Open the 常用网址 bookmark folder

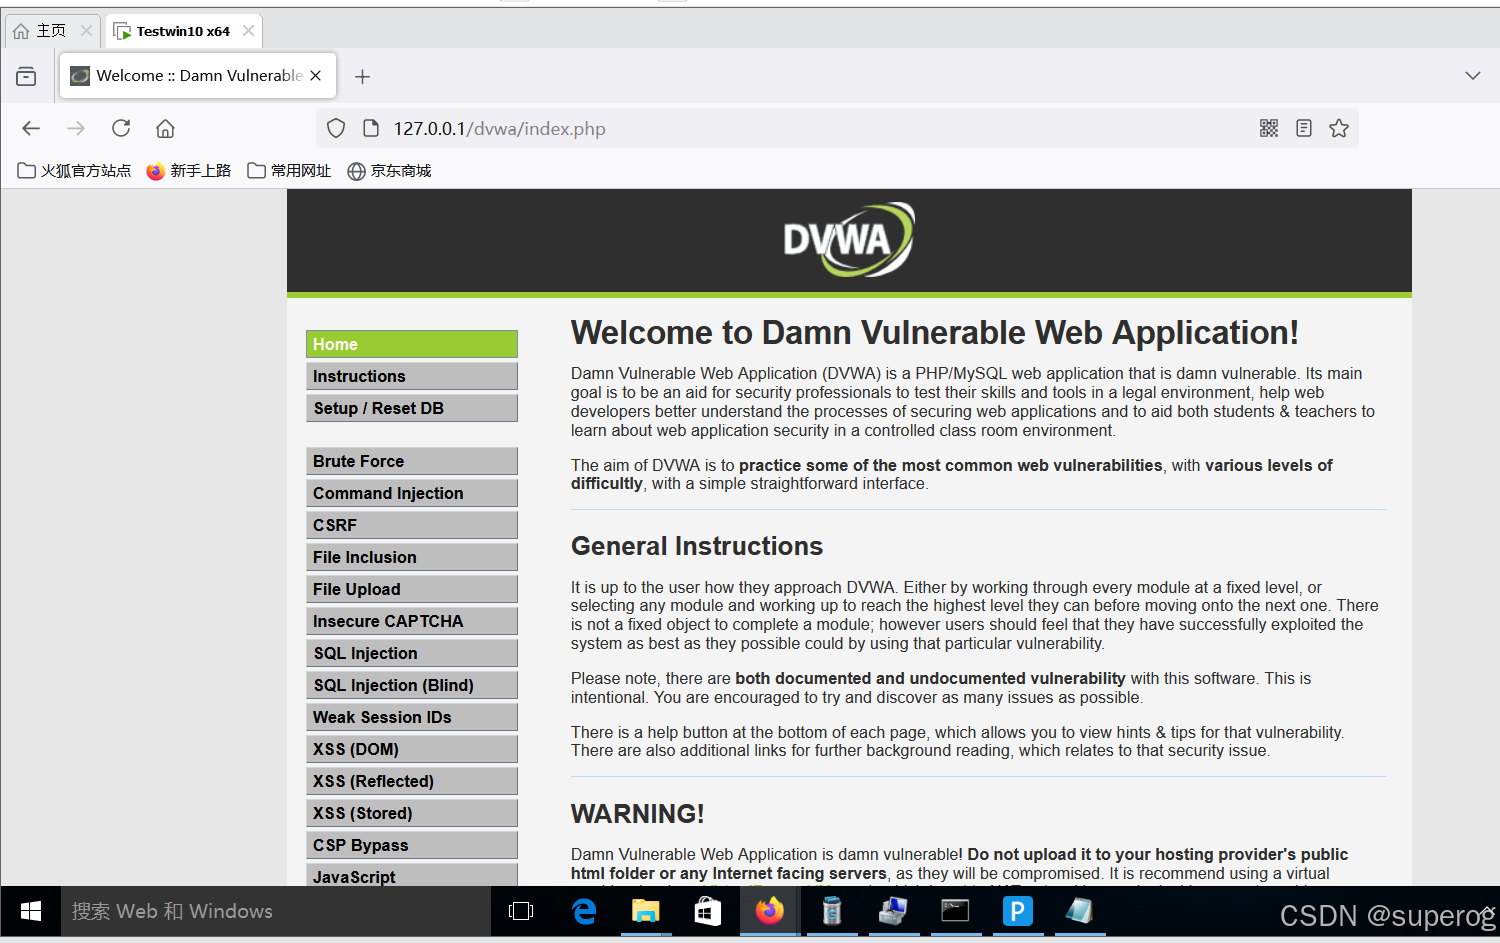coord(289,171)
